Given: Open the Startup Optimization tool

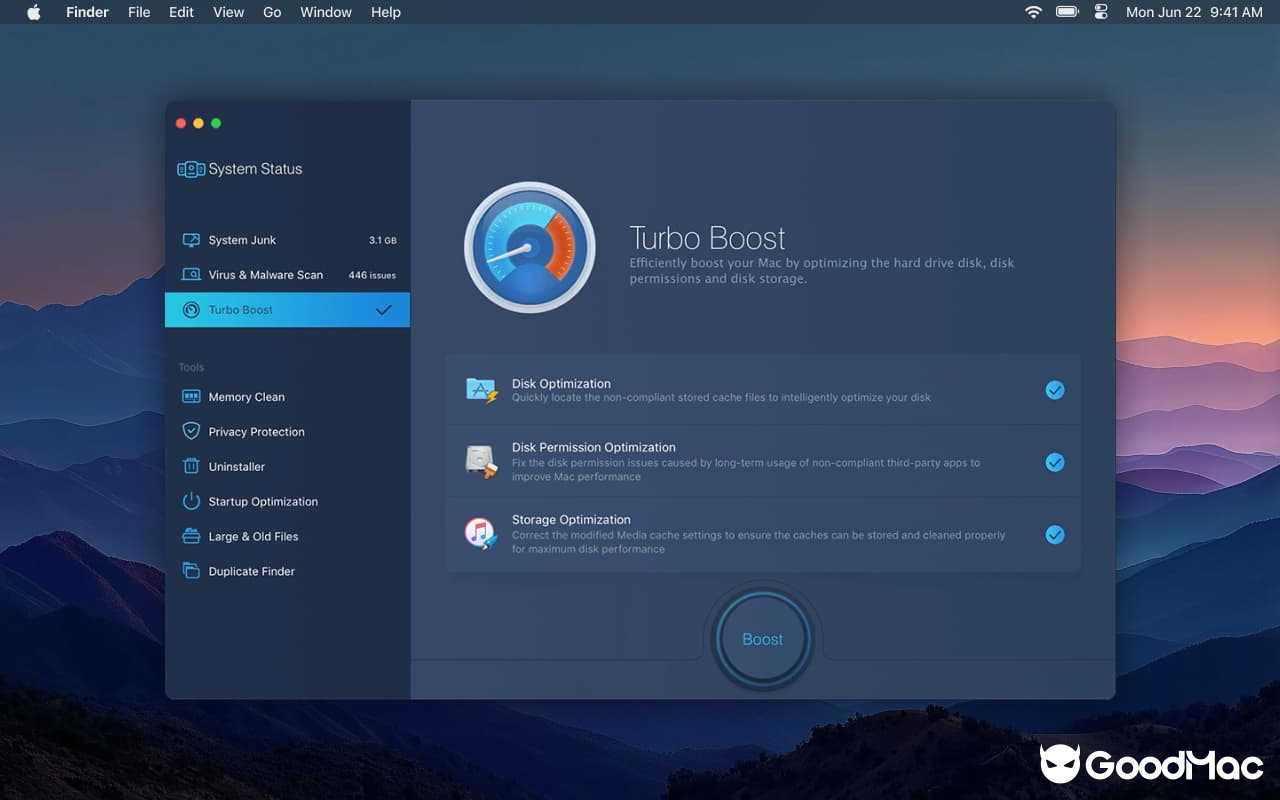Looking at the screenshot, I should [x=288, y=502].
